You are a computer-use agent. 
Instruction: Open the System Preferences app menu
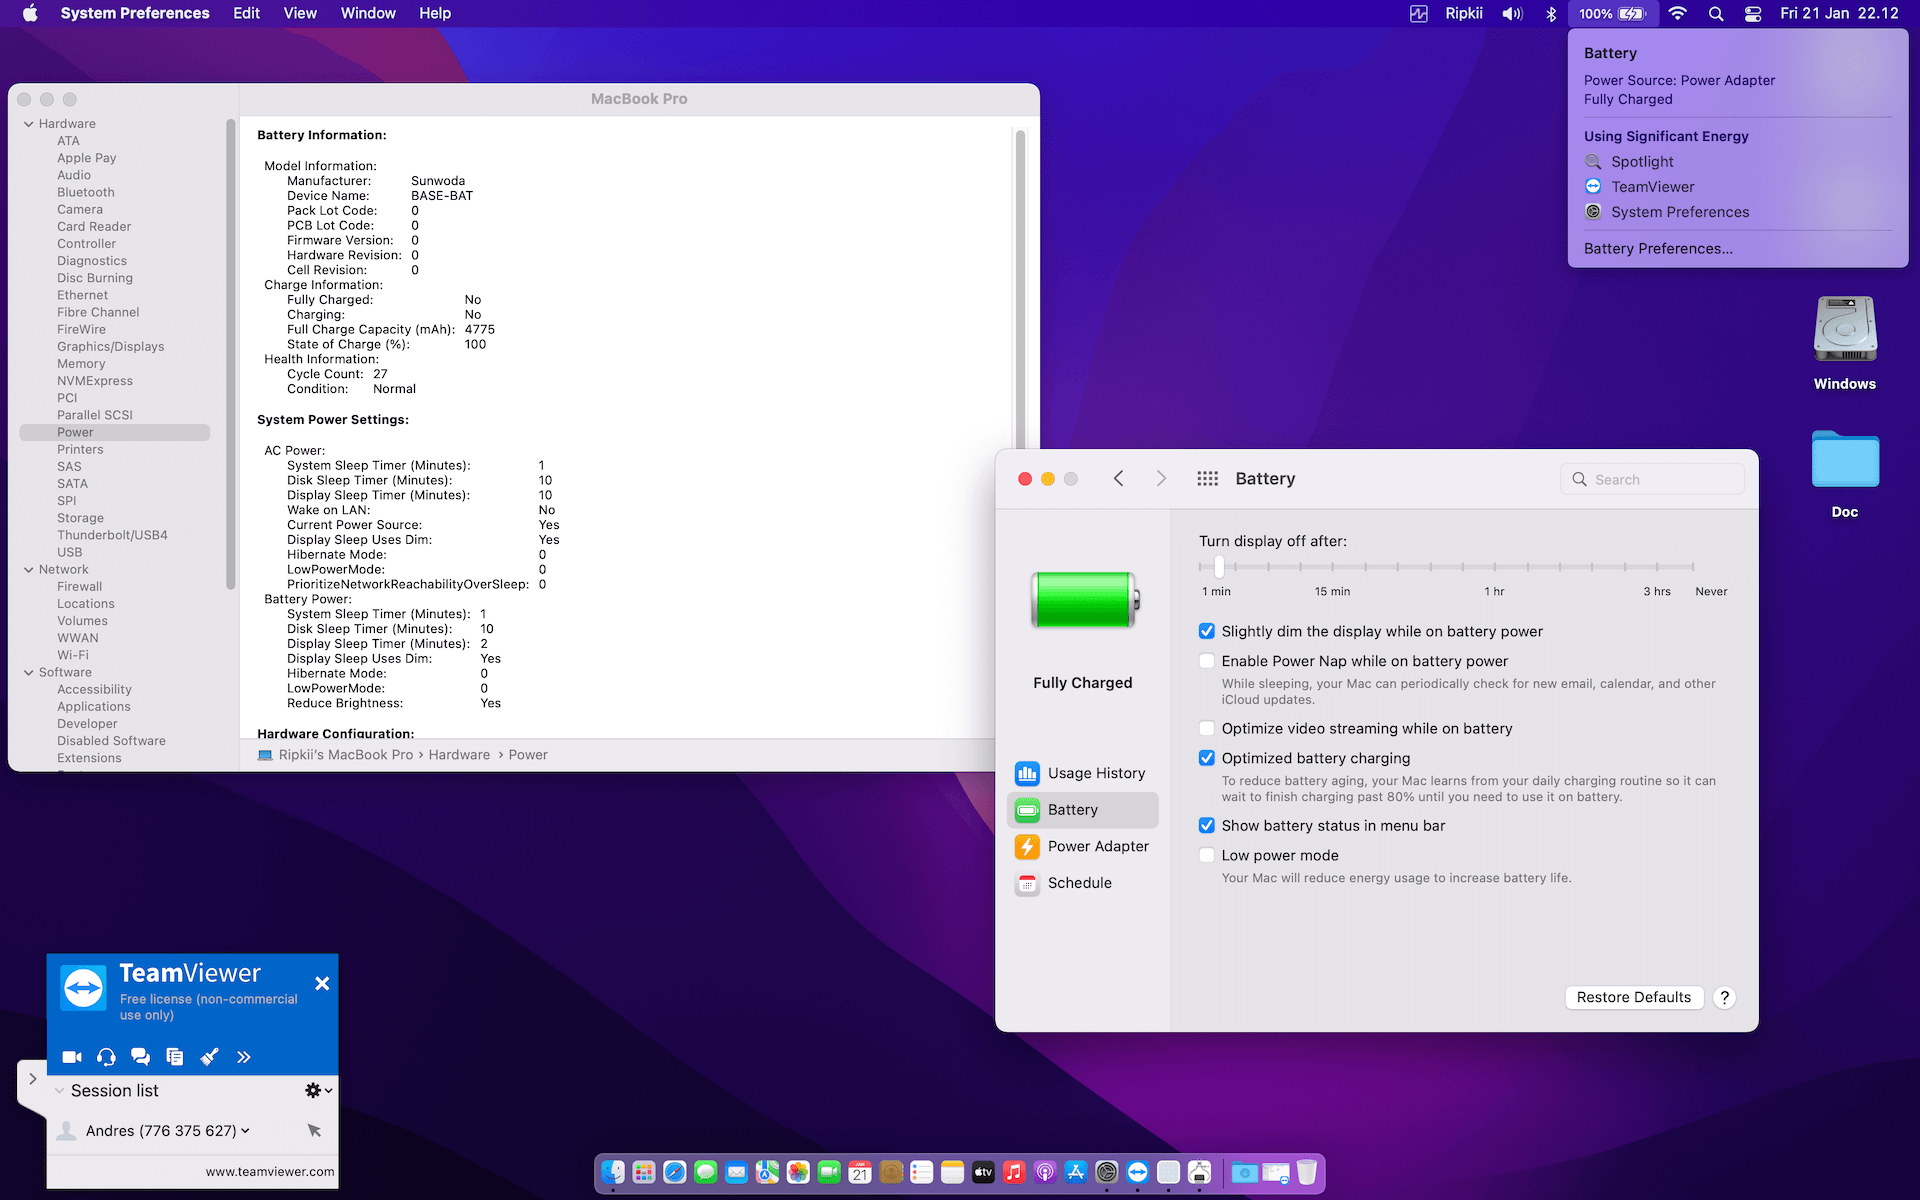(135, 13)
